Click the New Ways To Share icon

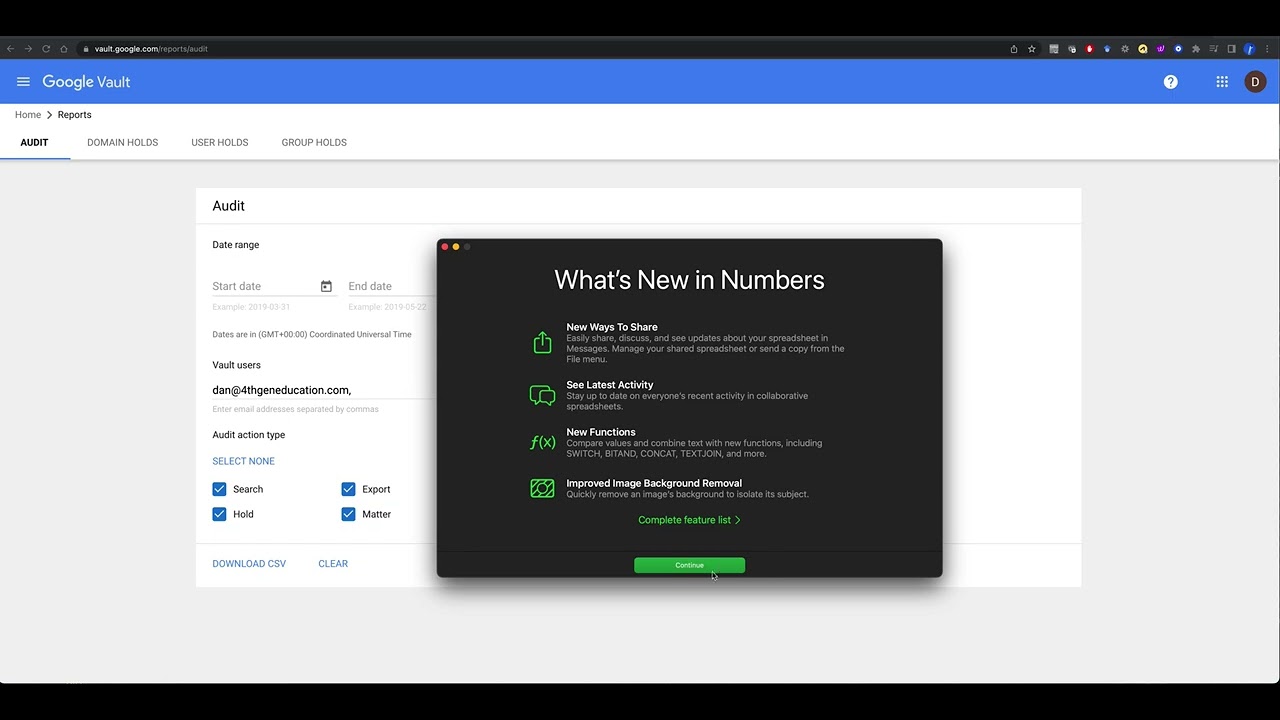[542, 343]
